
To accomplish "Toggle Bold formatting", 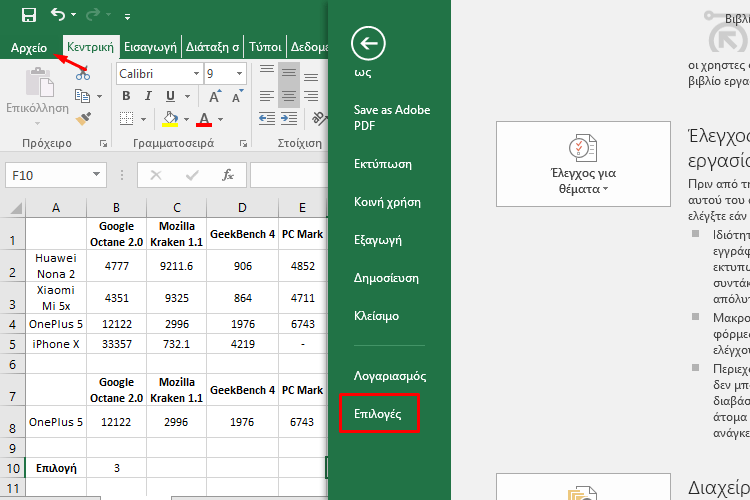I will pos(127,97).
